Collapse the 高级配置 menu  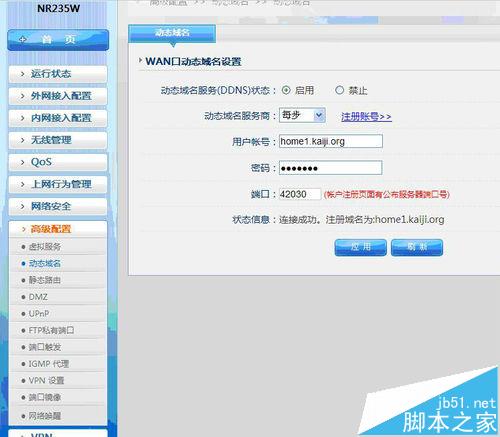pos(58,229)
